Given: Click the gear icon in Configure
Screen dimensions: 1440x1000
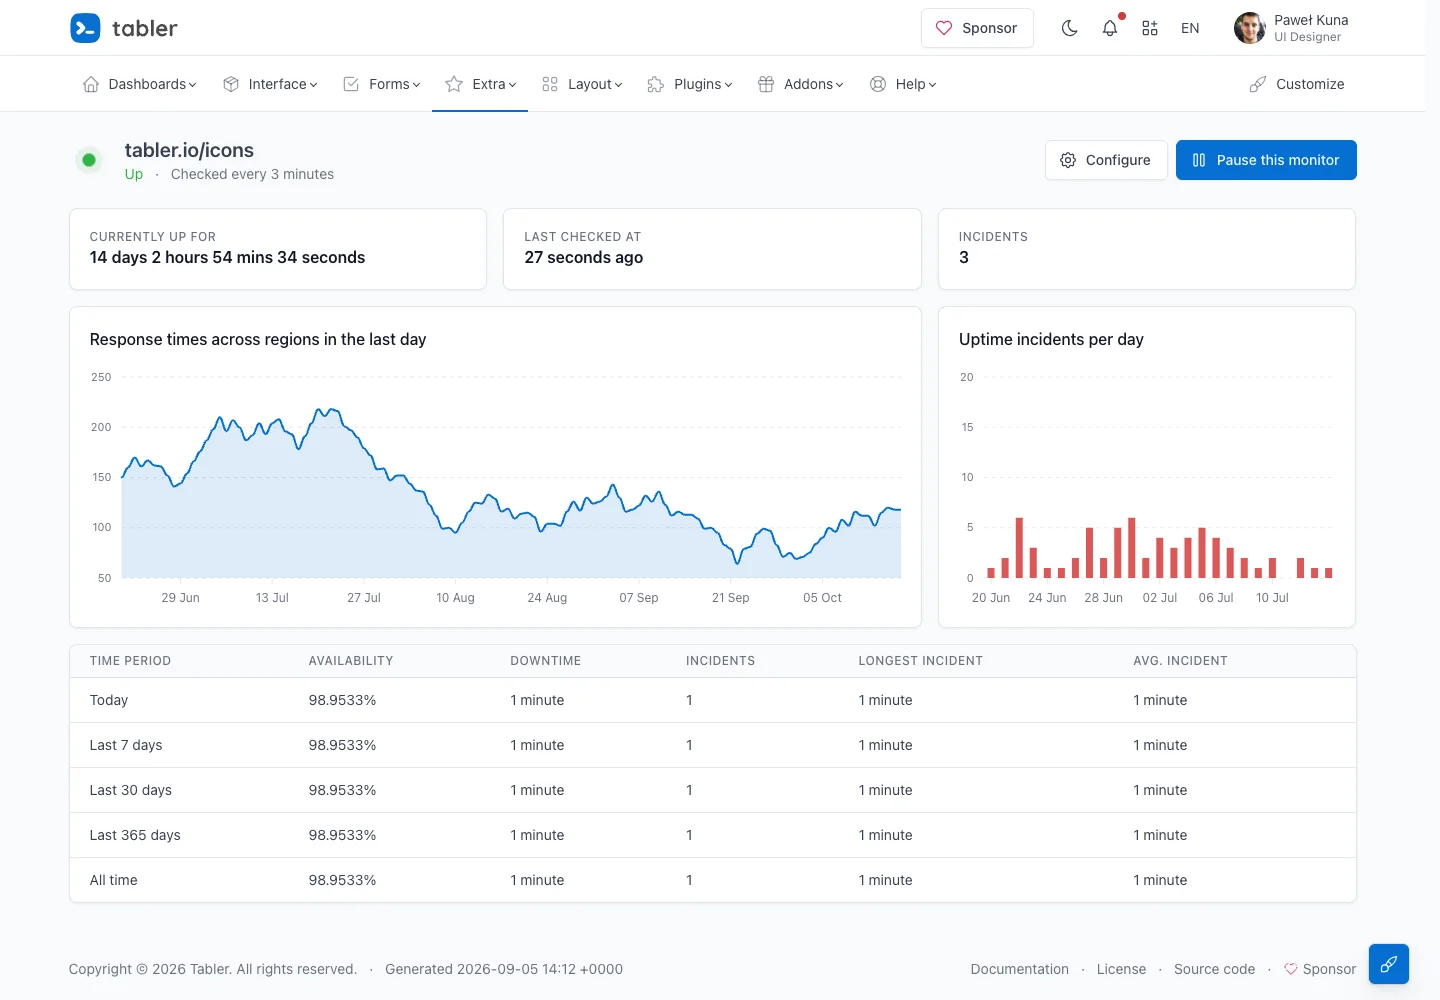Looking at the screenshot, I should point(1068,160).
